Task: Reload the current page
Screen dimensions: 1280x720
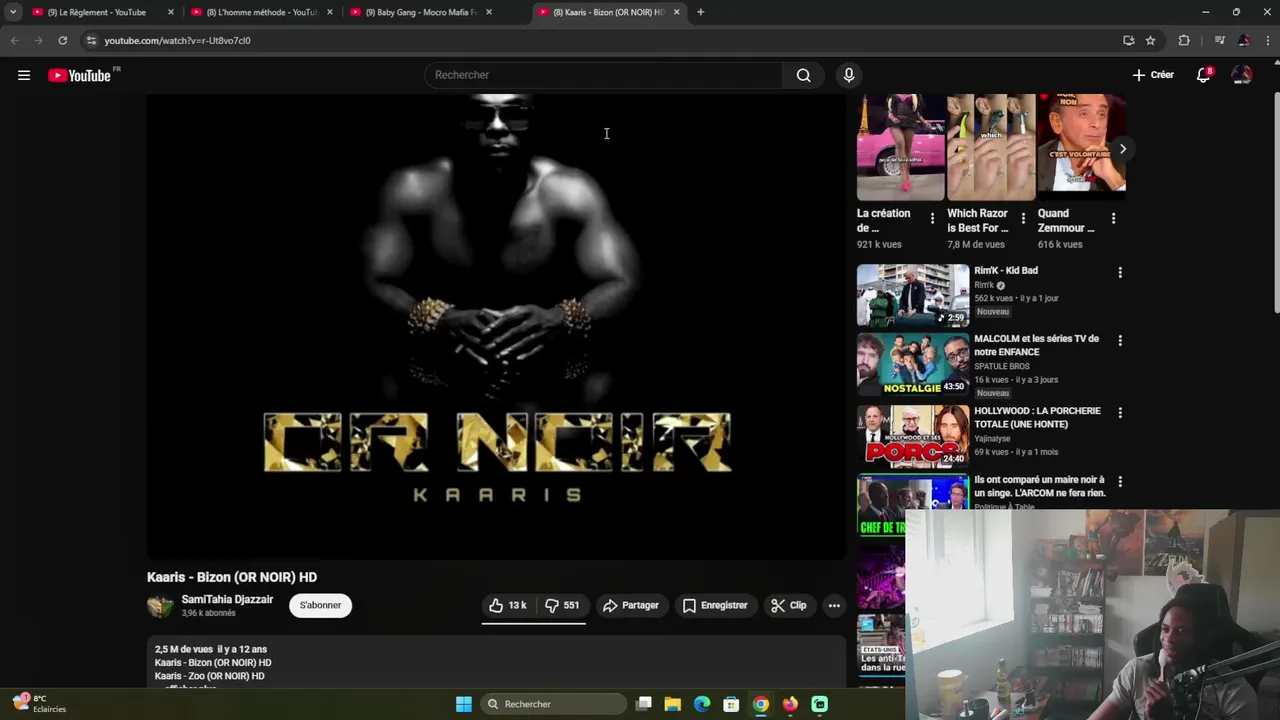Action: click(62, 40)
